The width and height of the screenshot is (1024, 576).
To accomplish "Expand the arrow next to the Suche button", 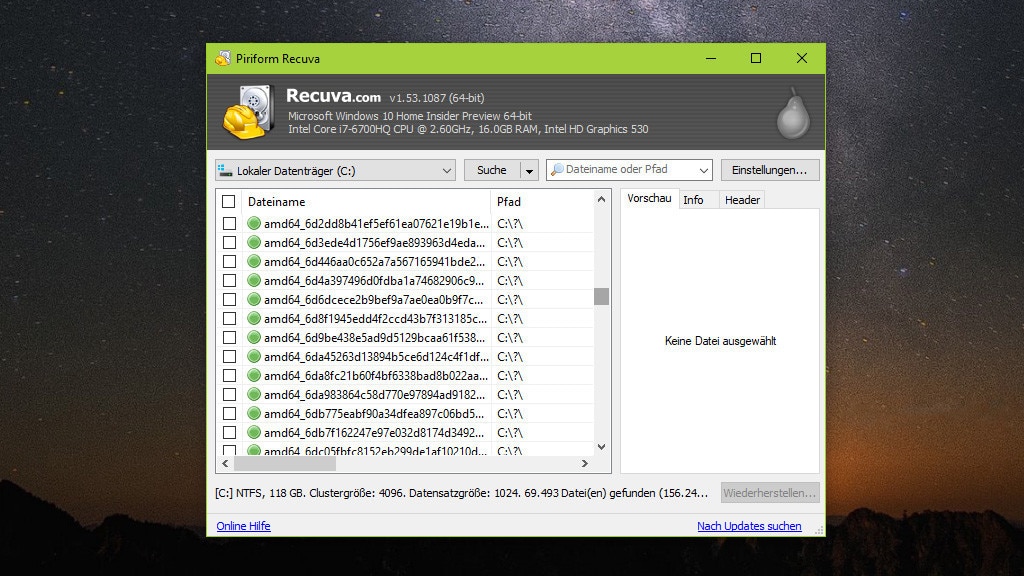I will pyautogui.click(x=529, y=170).
